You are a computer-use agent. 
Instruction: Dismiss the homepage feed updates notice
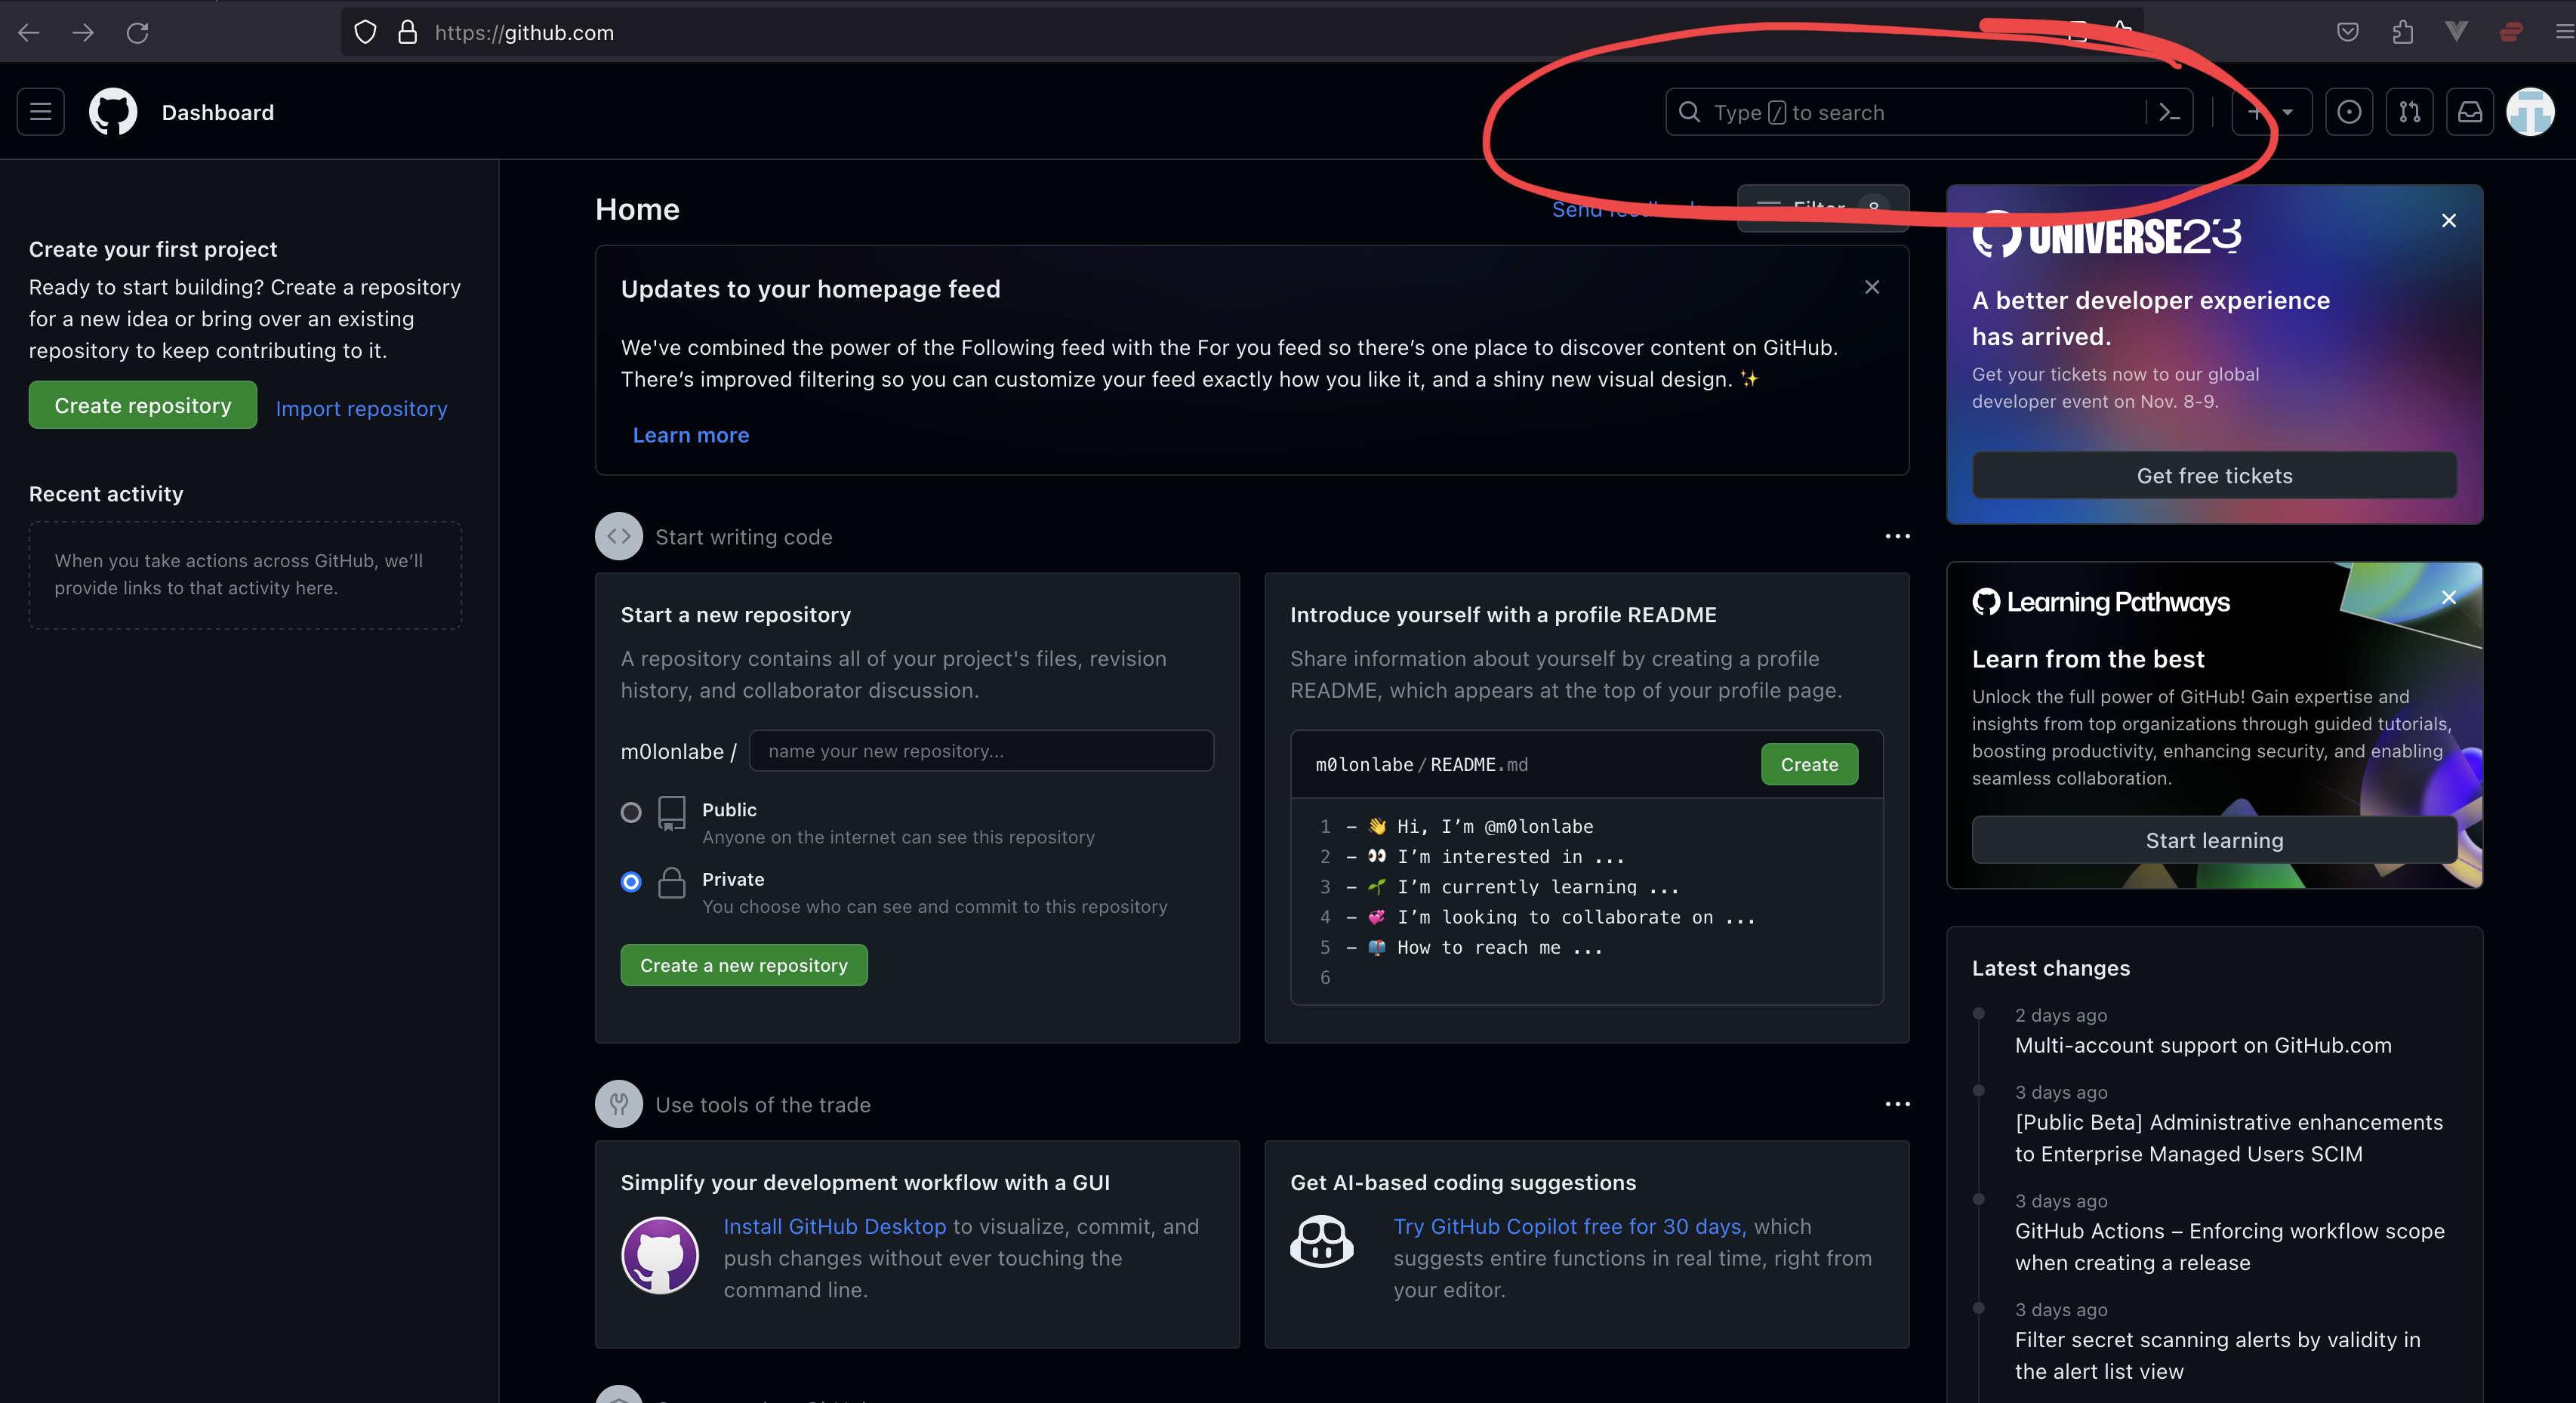[x=1872, y=288]
